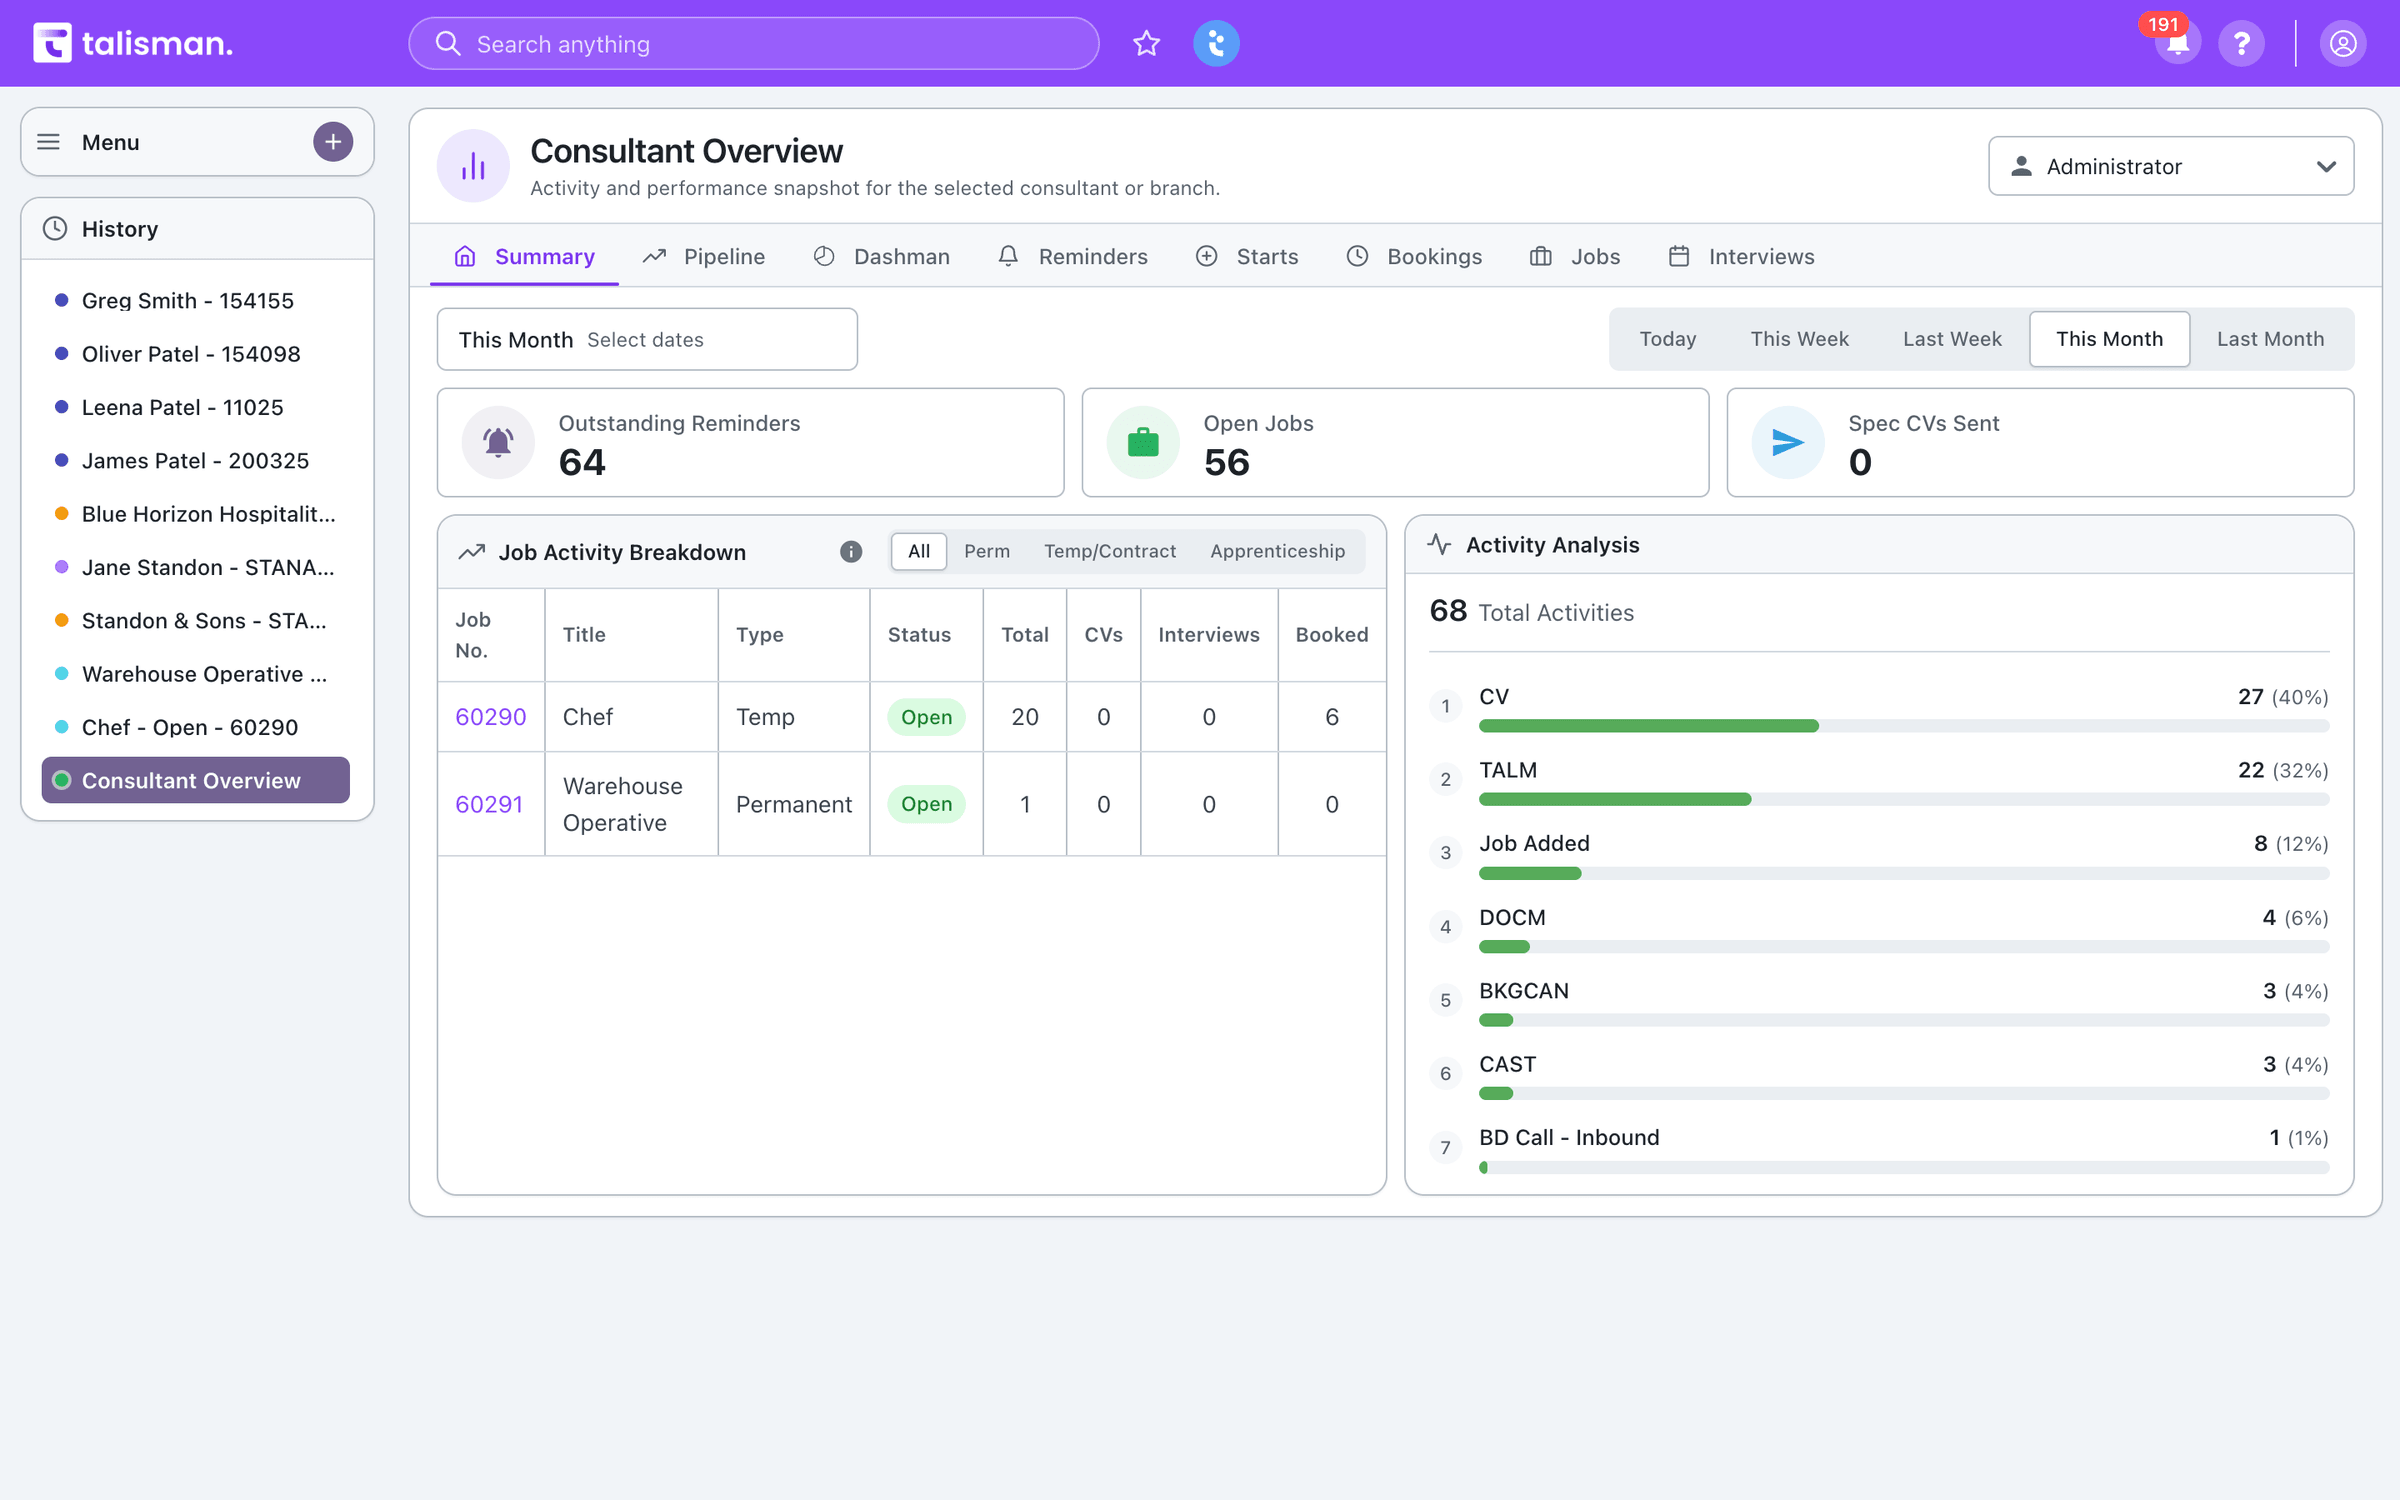Click the search magnifier icon
The width and height of the screenshot is (2400, 1500).
(x=448, y=44)
